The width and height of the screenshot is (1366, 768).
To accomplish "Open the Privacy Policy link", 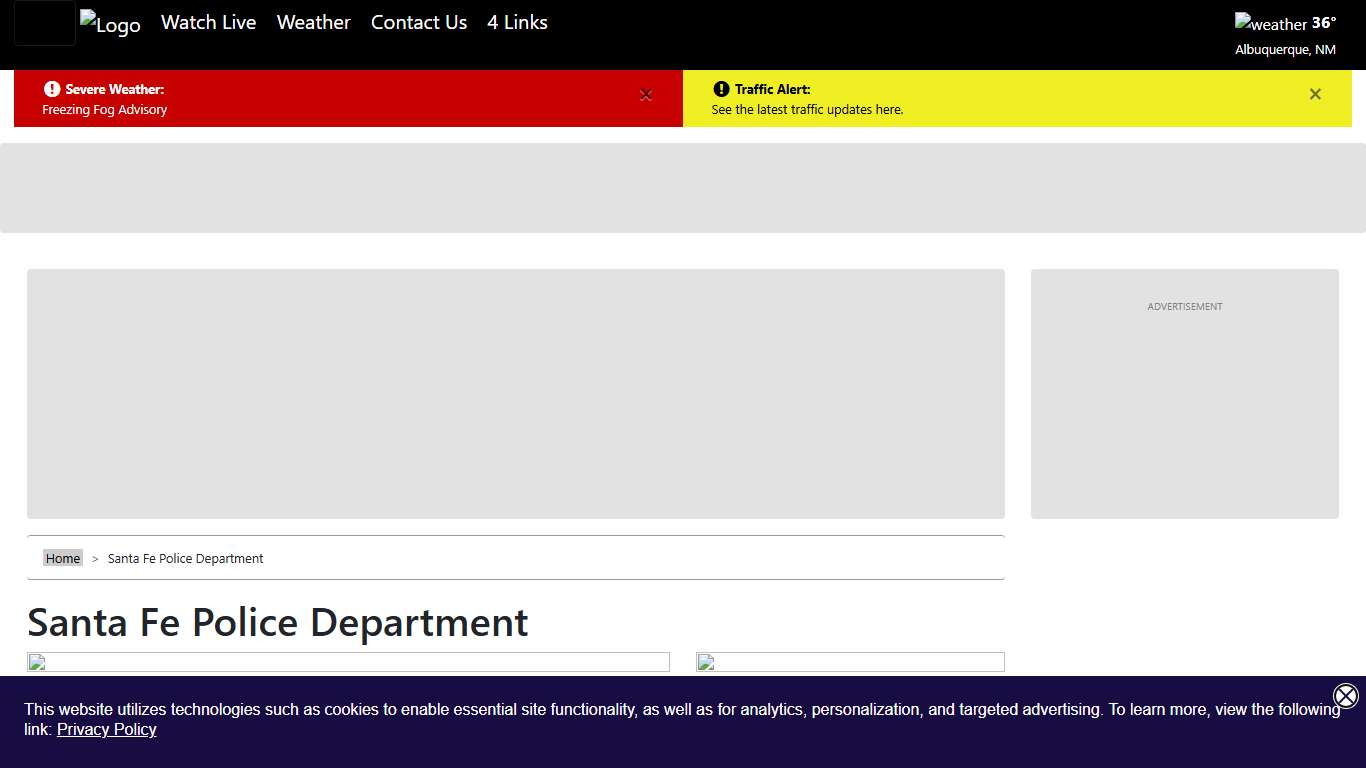I will coord(107,730).
